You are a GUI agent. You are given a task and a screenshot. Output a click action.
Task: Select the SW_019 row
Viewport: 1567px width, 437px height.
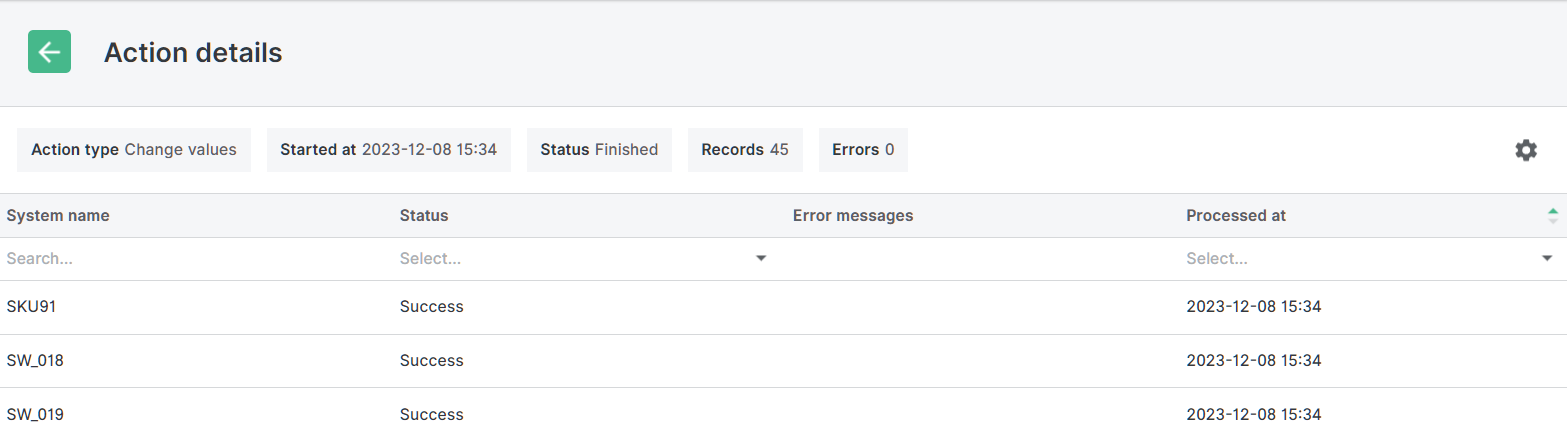click(35, 414)
